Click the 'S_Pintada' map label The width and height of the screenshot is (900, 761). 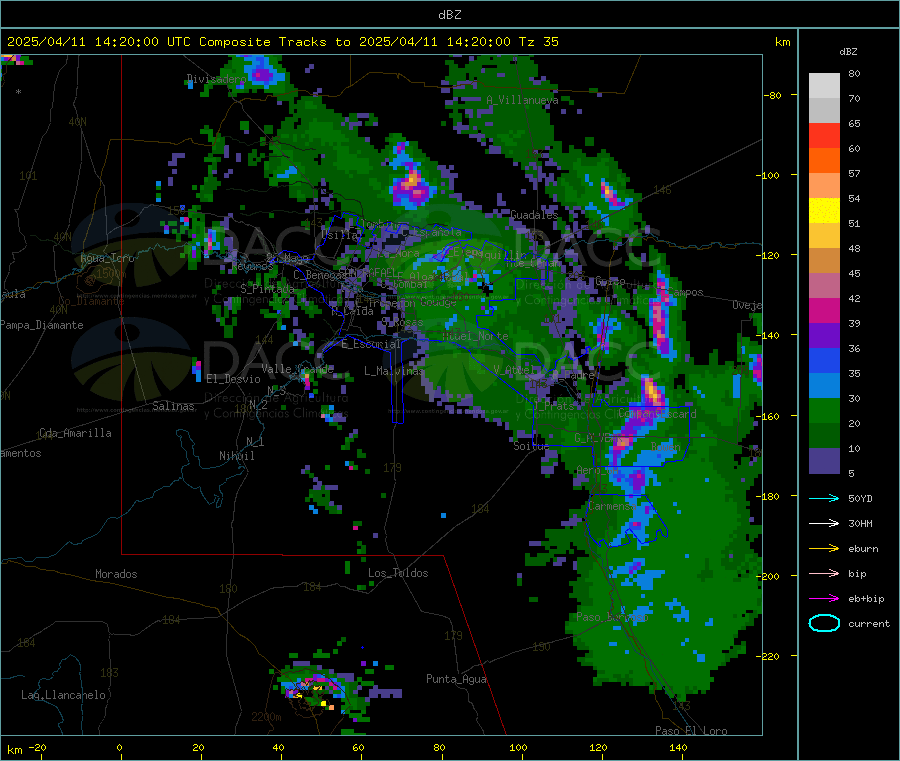[x=267, y=289]
